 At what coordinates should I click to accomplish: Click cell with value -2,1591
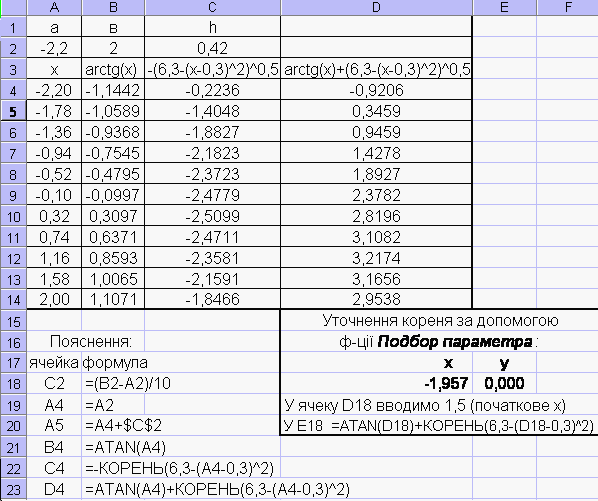click(x=212, y=279)
